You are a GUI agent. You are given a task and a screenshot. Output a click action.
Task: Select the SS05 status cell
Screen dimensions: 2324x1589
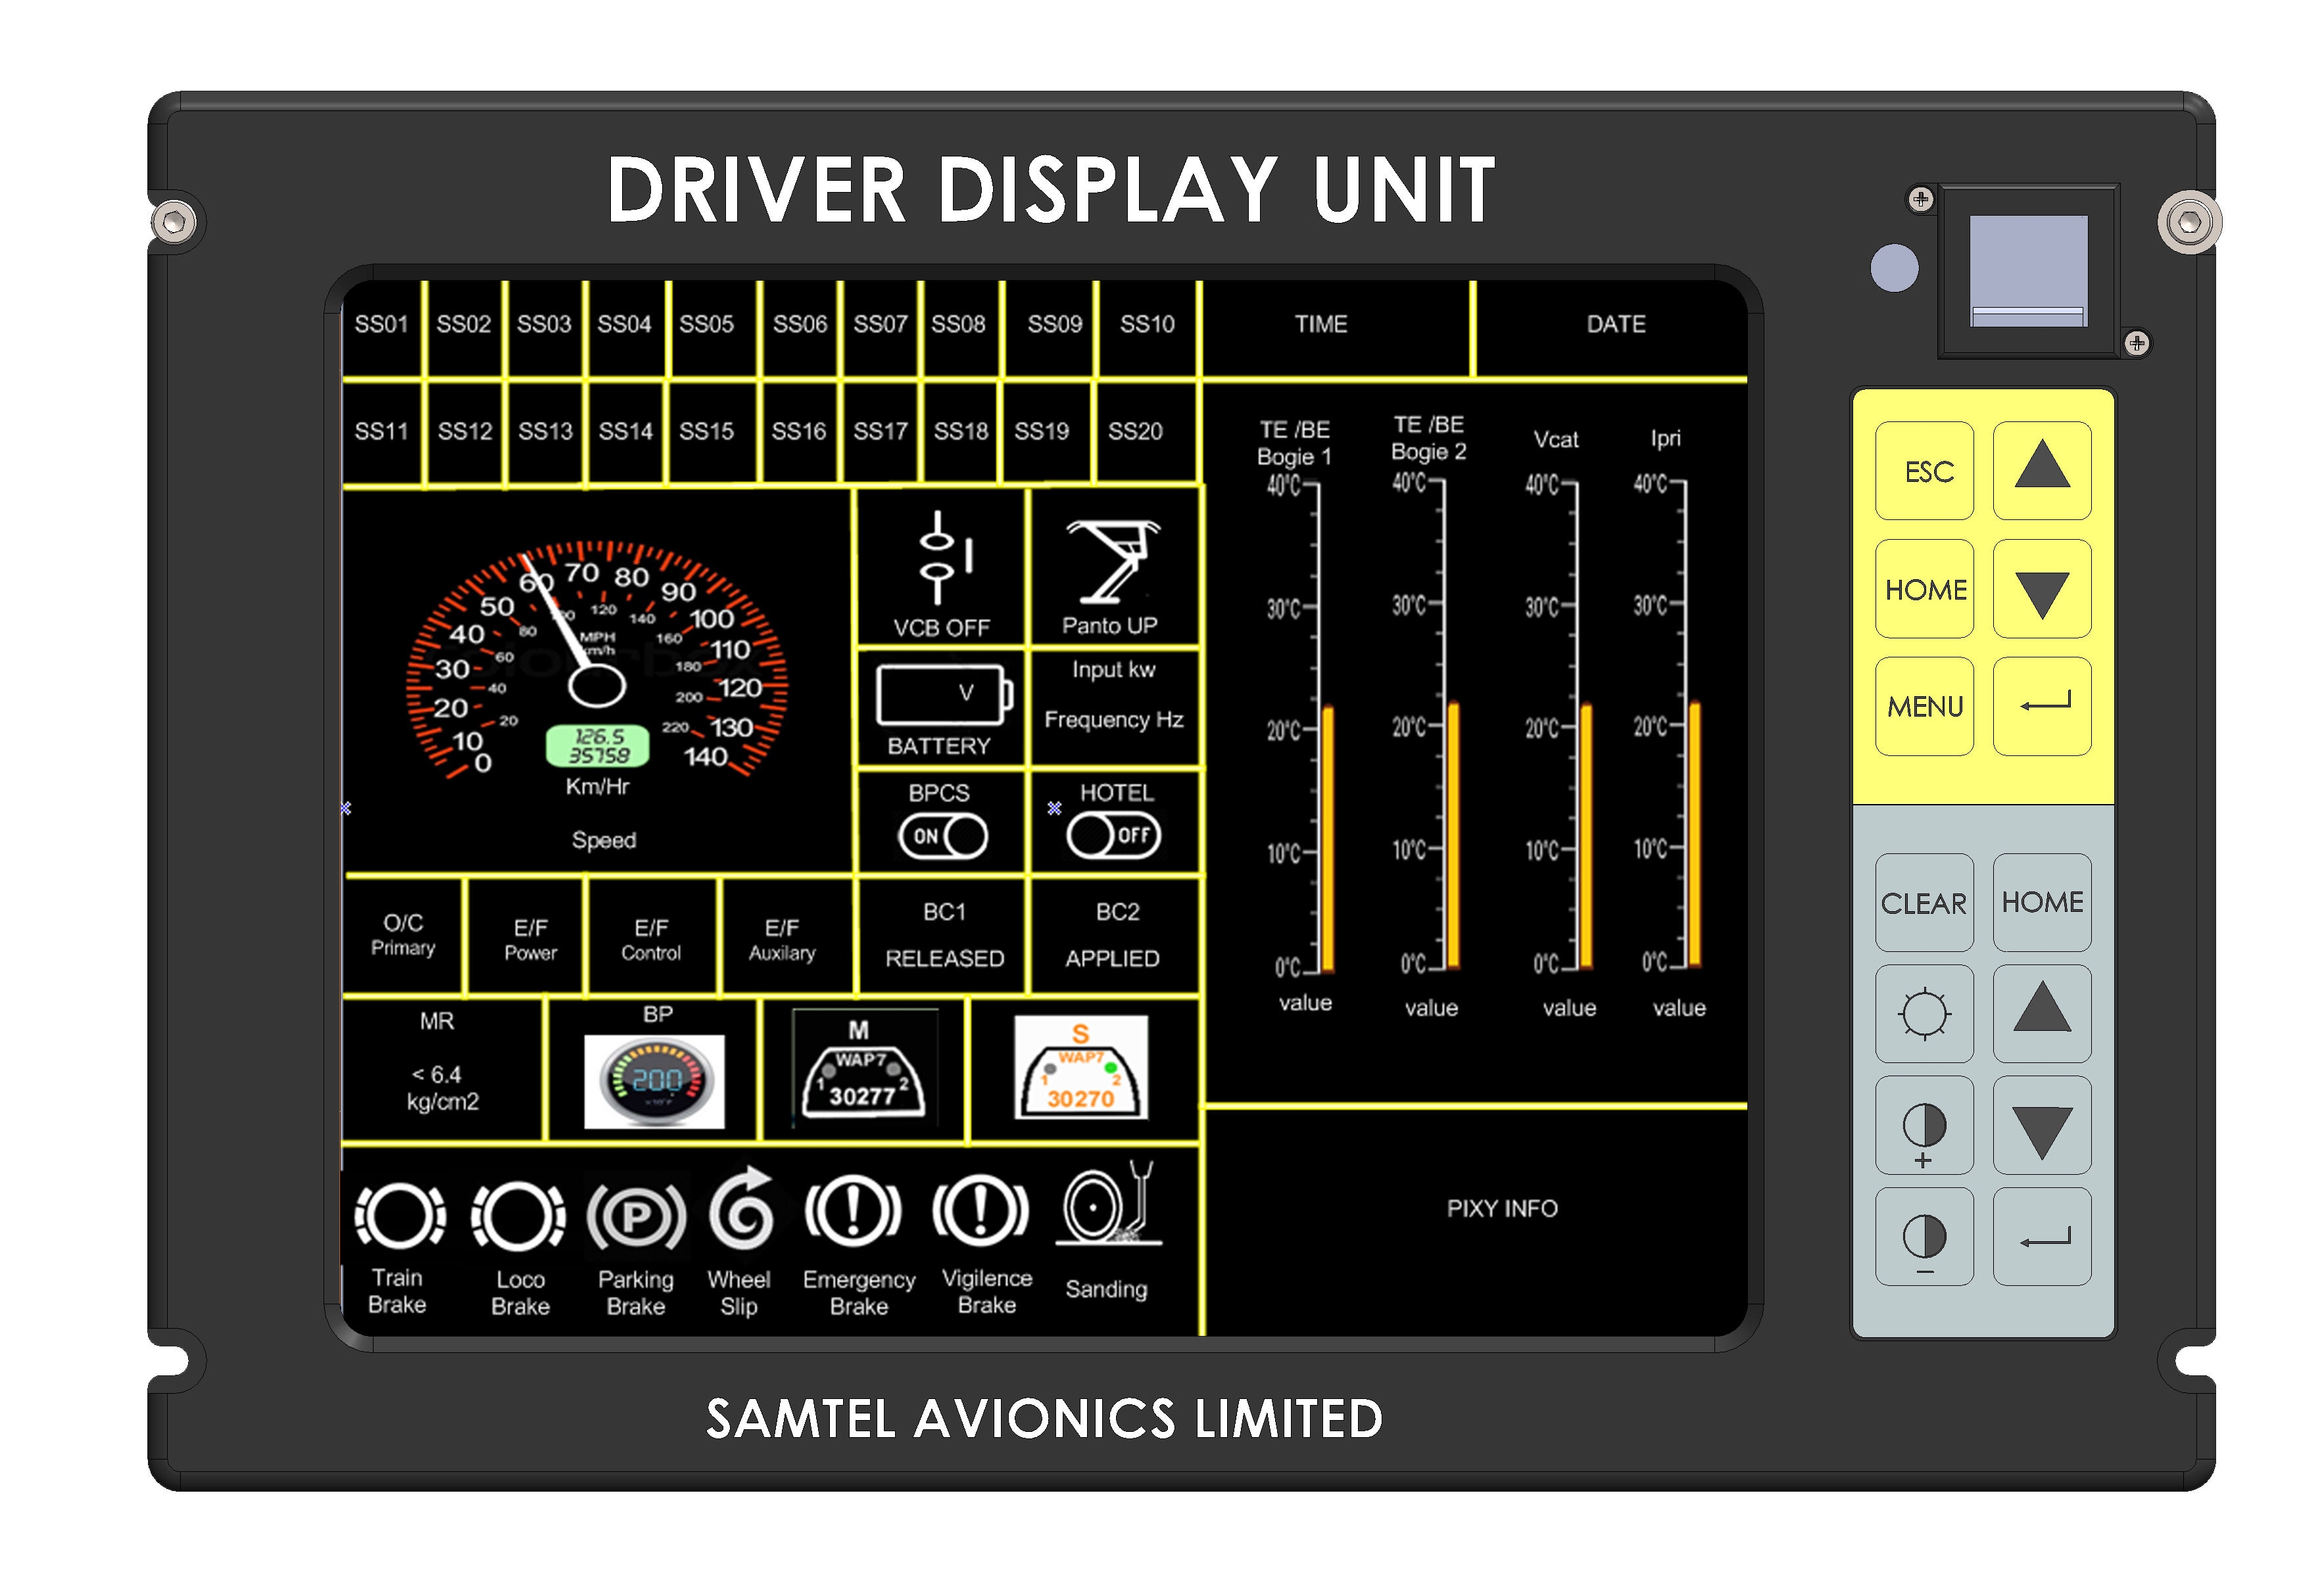pos(706,325)
